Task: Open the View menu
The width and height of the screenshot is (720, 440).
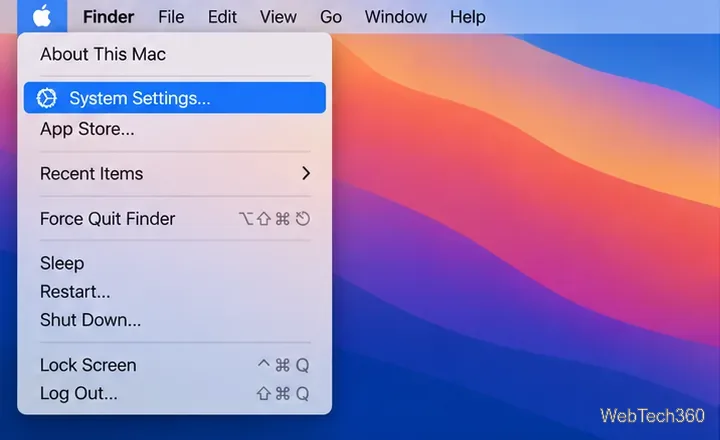Action: tap(278, 17)
